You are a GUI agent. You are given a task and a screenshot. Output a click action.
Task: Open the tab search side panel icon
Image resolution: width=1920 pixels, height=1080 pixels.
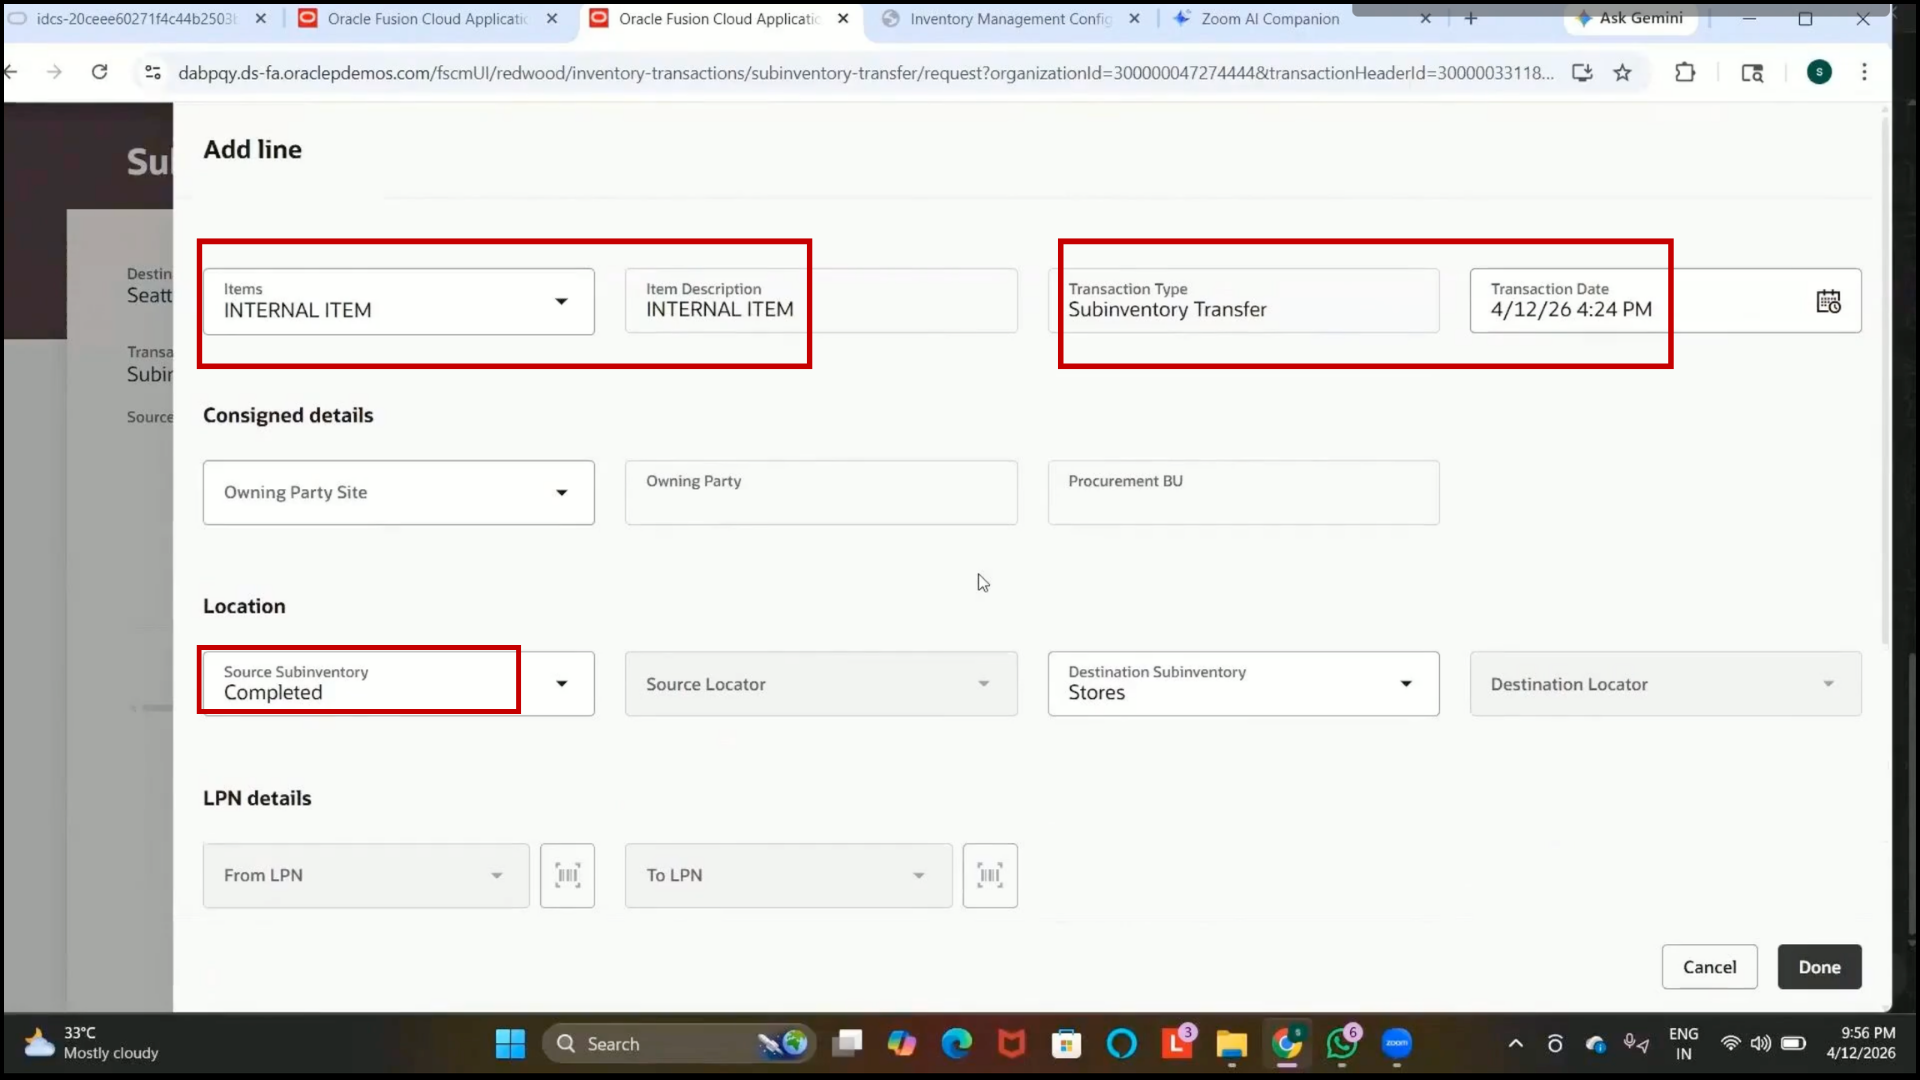coord(1752,72)
